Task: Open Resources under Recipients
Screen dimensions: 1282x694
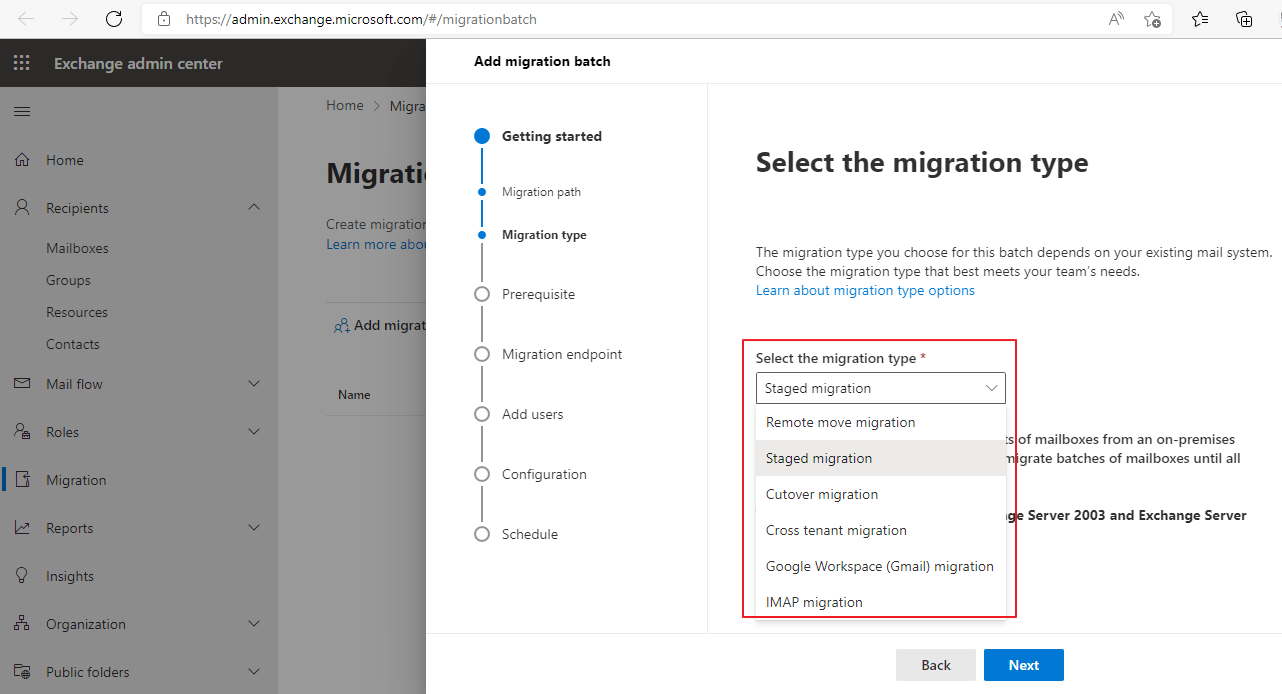Action: coord(77,312)
